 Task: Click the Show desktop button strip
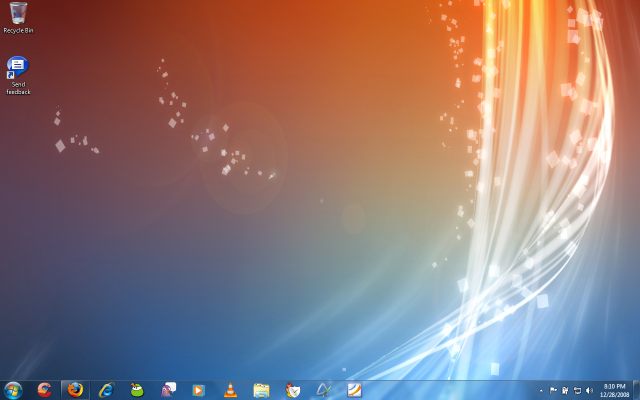(x=636, y=390)
